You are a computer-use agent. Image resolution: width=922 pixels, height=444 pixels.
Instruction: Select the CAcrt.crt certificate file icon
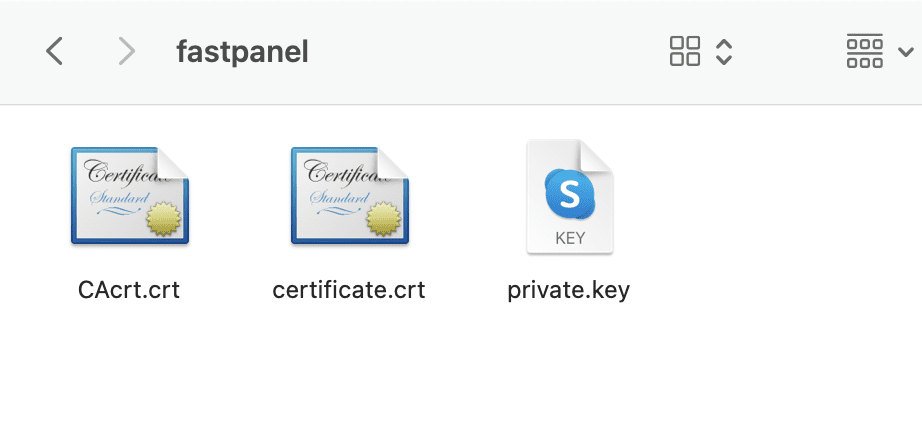point(129,197)
